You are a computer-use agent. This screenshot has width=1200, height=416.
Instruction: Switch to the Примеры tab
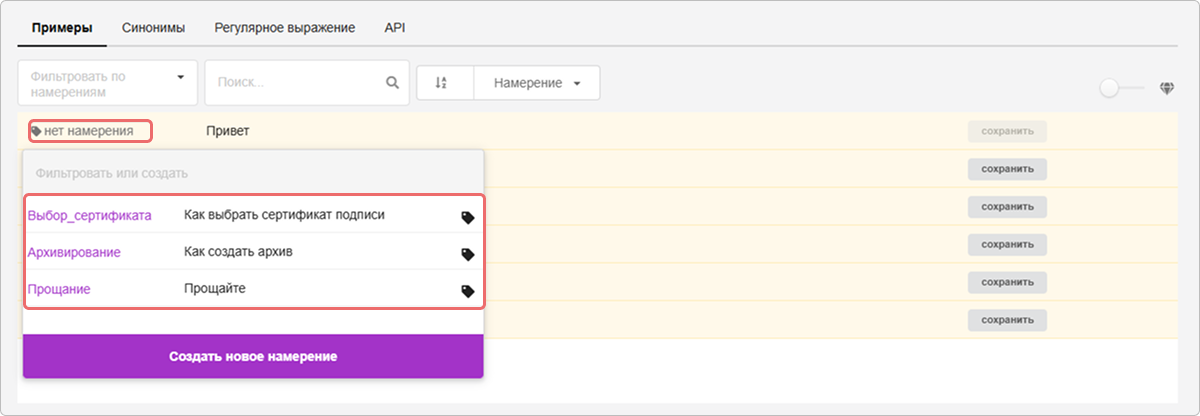(x=62, y=28)
